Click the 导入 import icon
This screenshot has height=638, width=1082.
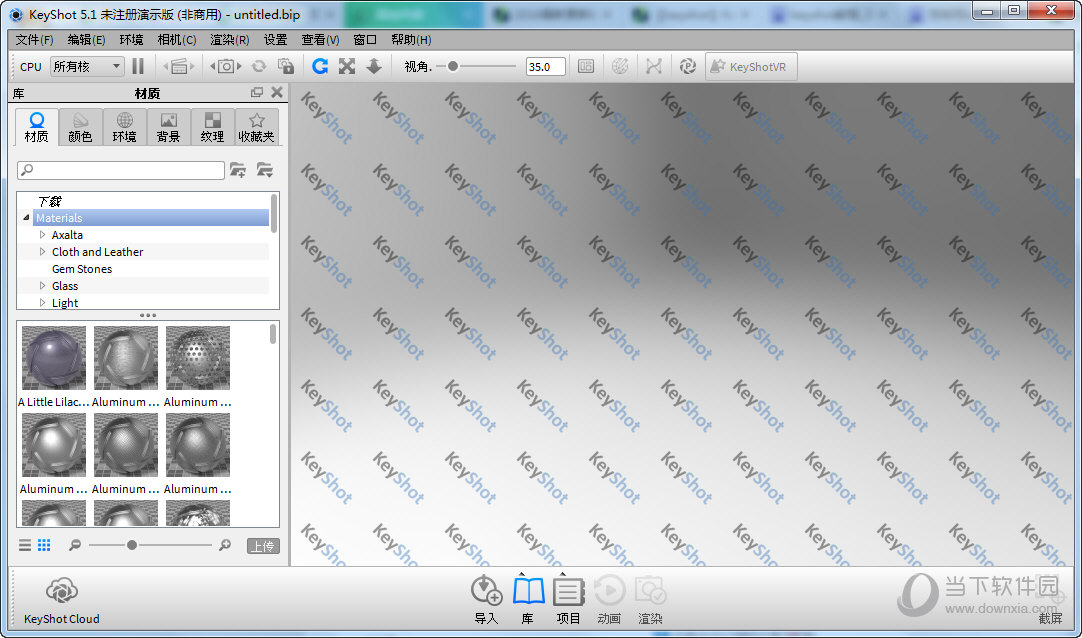pos(486,591)
